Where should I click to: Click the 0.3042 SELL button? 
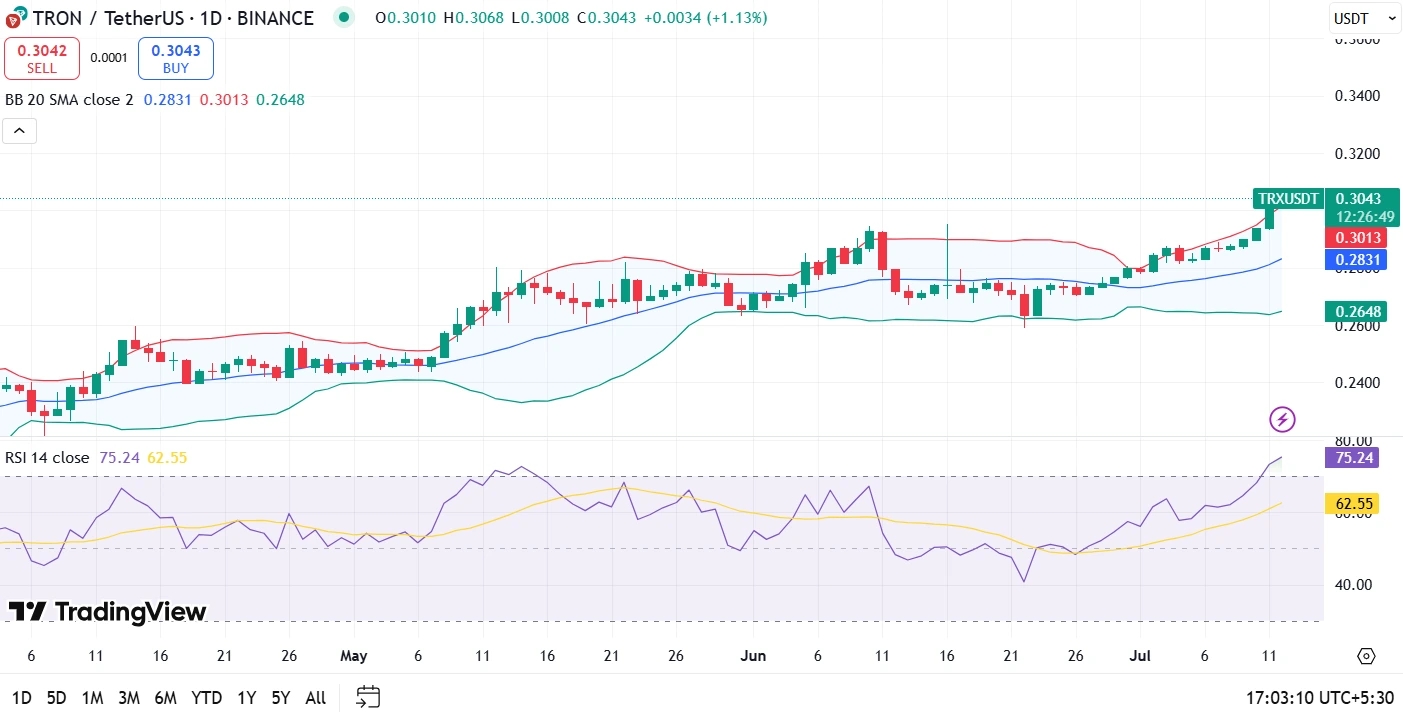(x=42, y=58)
